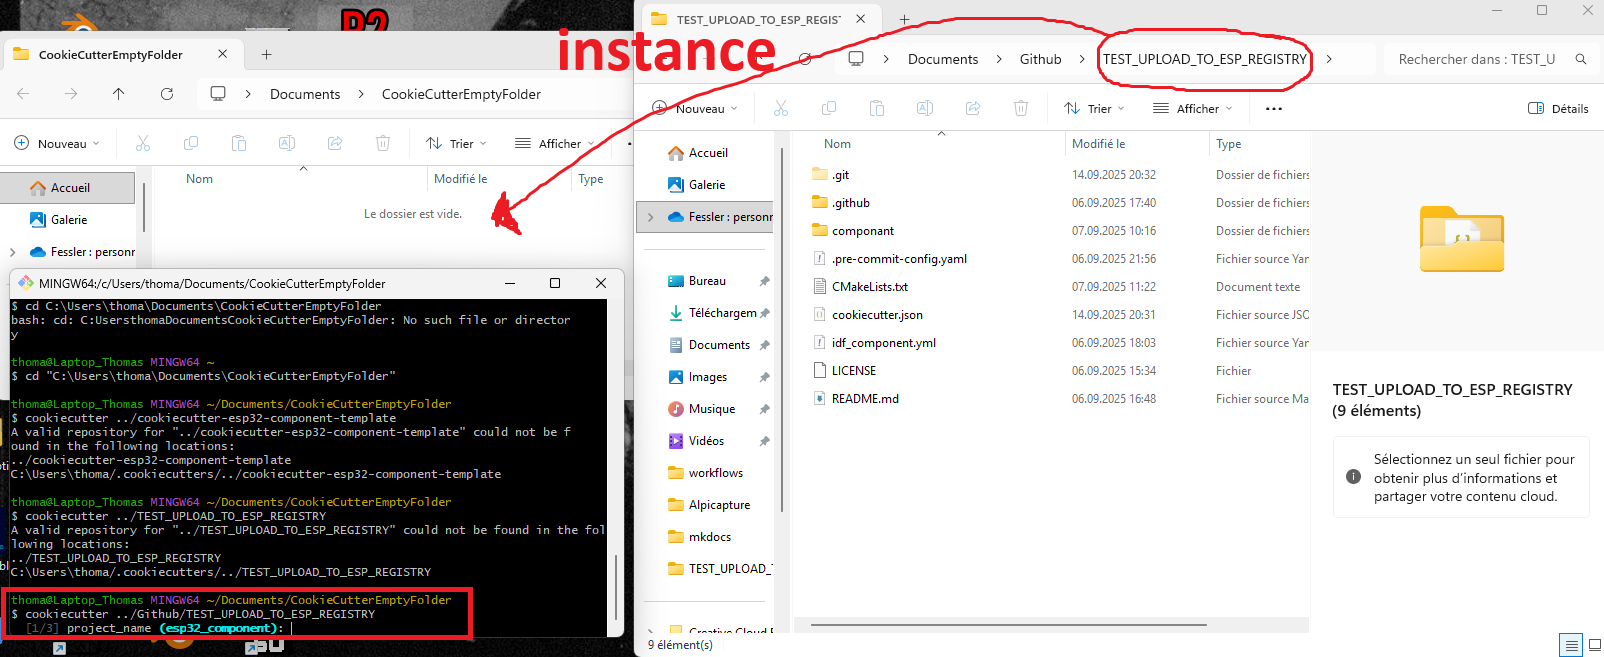Image resolution: width=1604 pixels, height=657 pixels.
Task: Click the search magnifier icon in TEST_UPLOAD window
Action: [1581, 59]
